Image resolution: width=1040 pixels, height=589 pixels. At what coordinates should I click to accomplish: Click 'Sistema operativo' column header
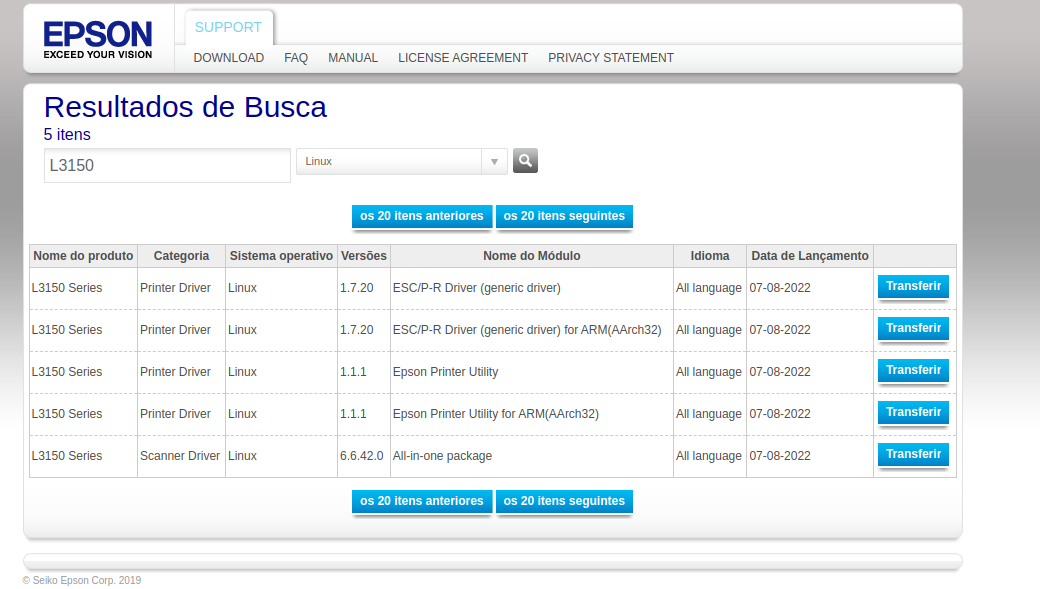coord(281,256)
